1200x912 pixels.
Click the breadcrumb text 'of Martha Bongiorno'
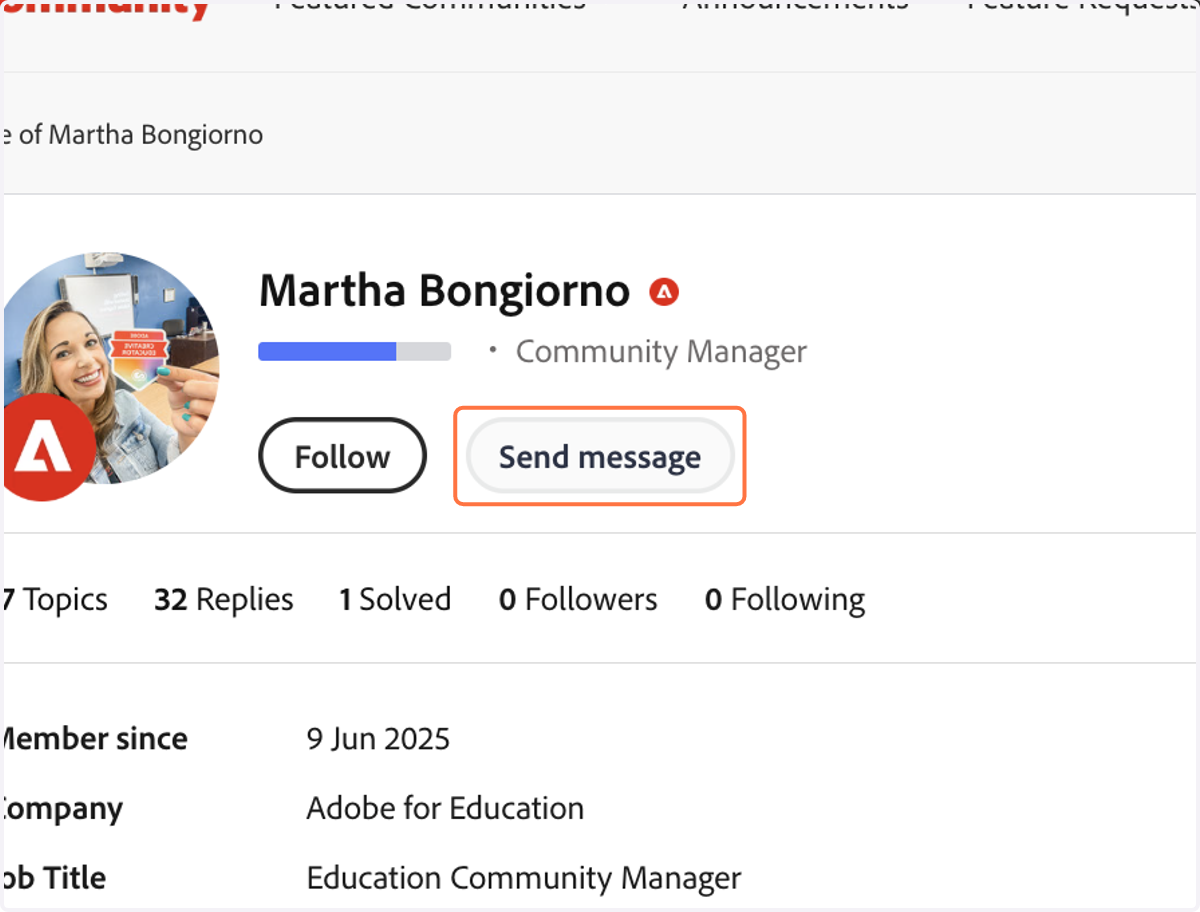pyautogui.click(x=140, y=134)
